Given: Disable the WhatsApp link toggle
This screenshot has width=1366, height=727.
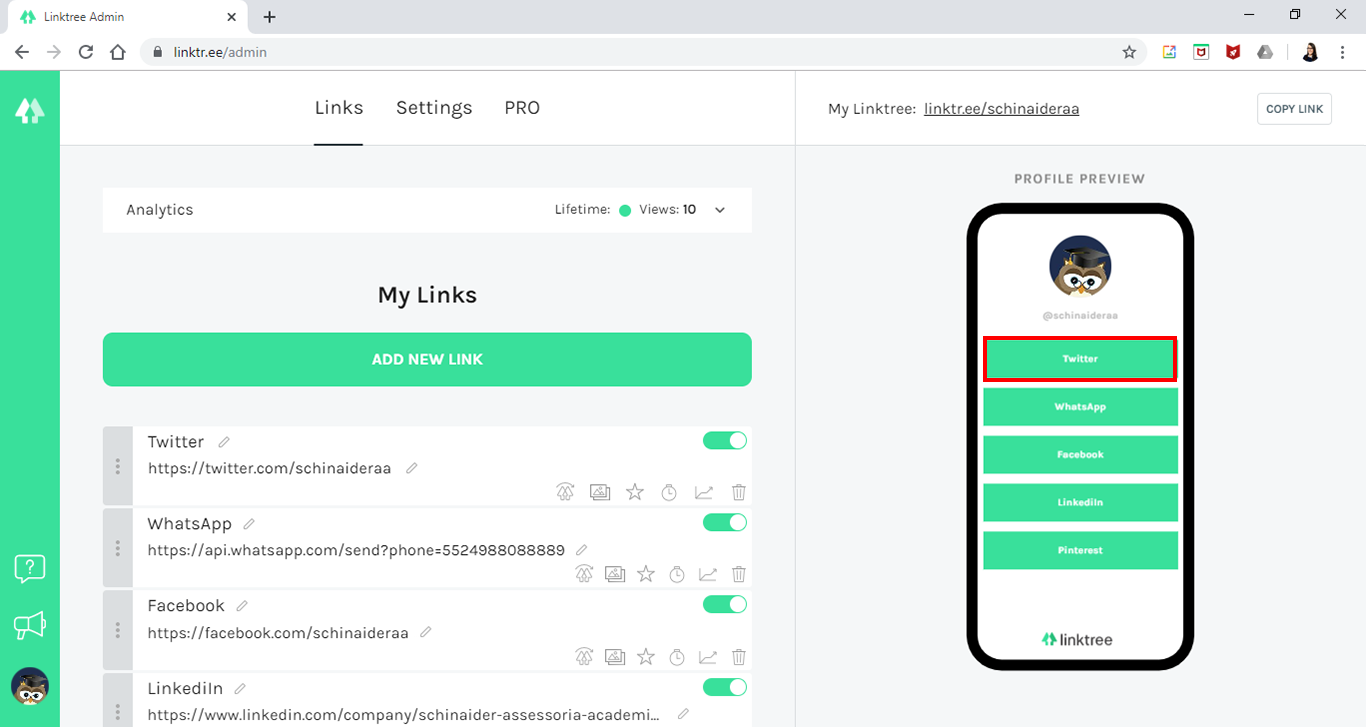Looking at the screenshot, I should (725, 523).
